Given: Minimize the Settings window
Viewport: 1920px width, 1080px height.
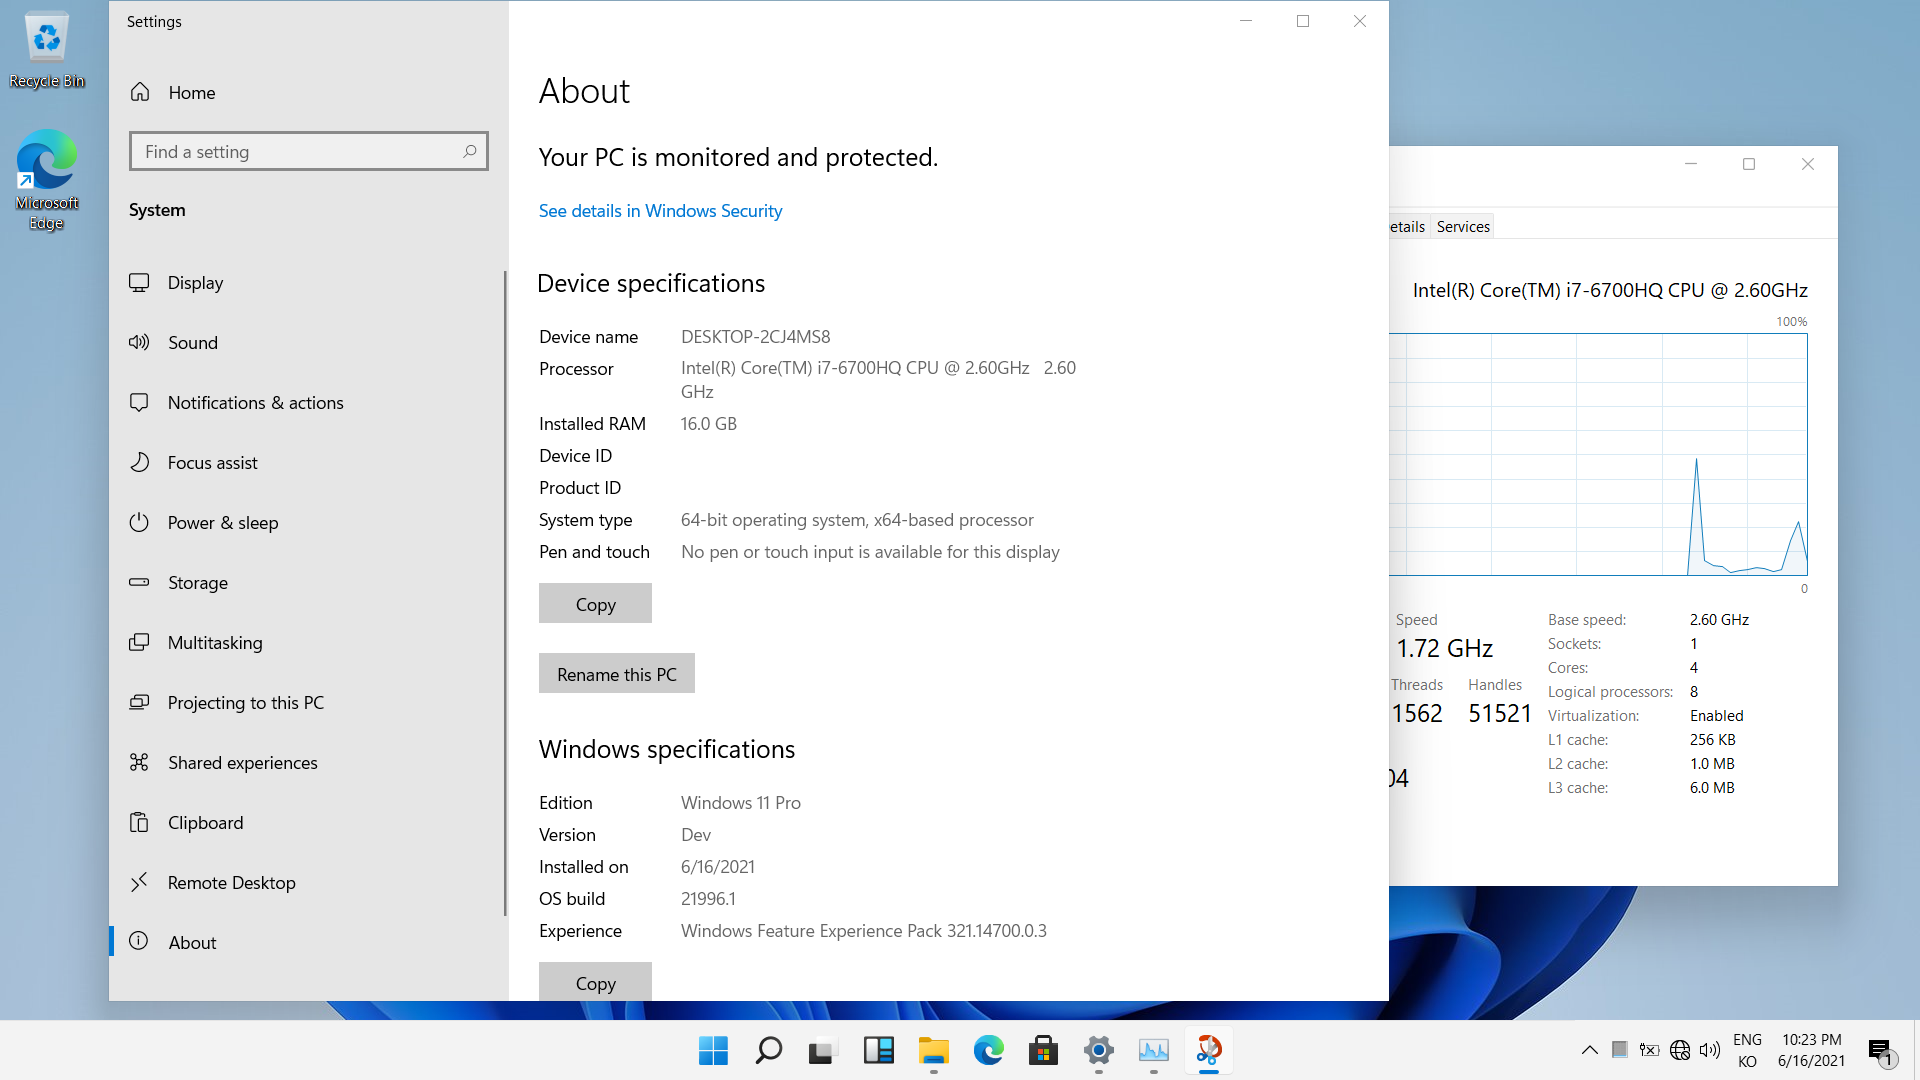Looking at the screenshot, I should point(1246,21).
